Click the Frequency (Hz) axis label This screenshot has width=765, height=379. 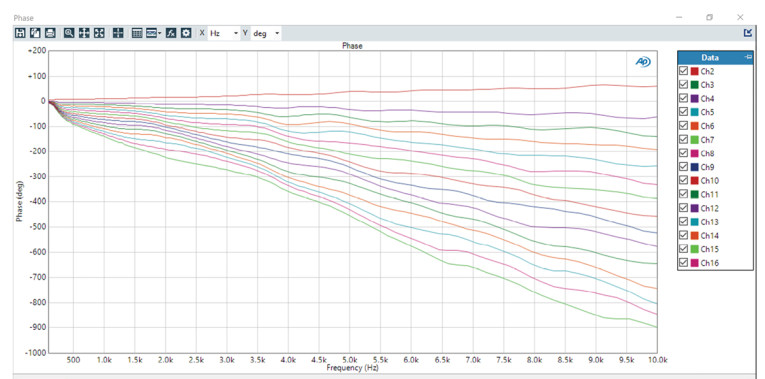tap(352, 367)
